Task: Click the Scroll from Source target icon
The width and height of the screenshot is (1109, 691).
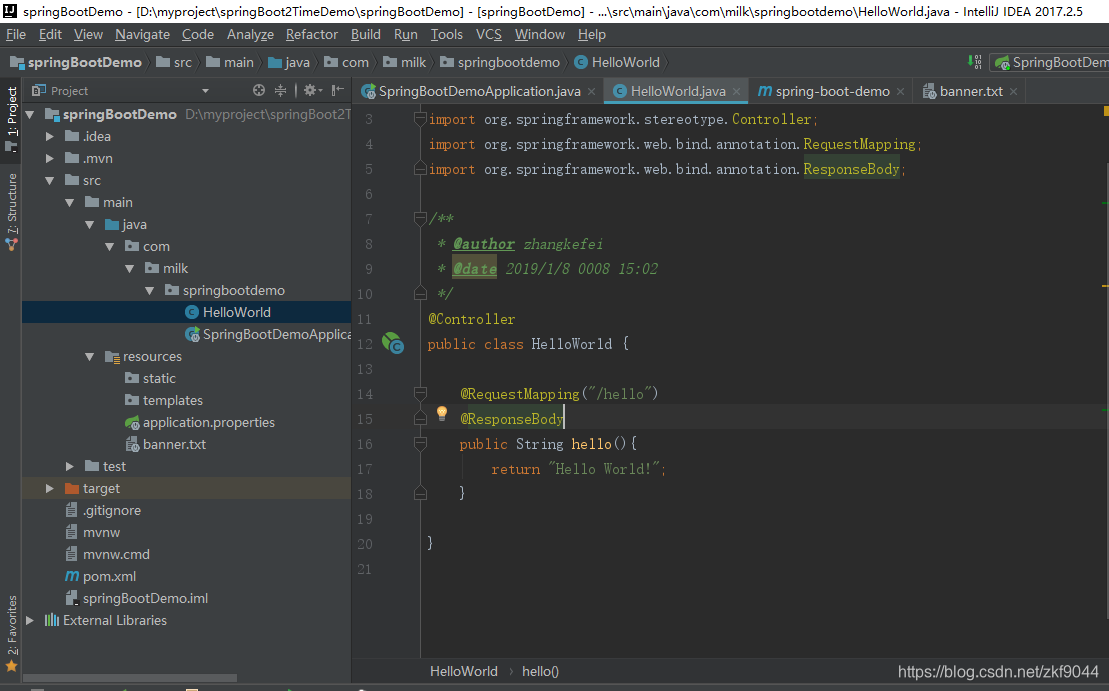Action: pos(259,91)
